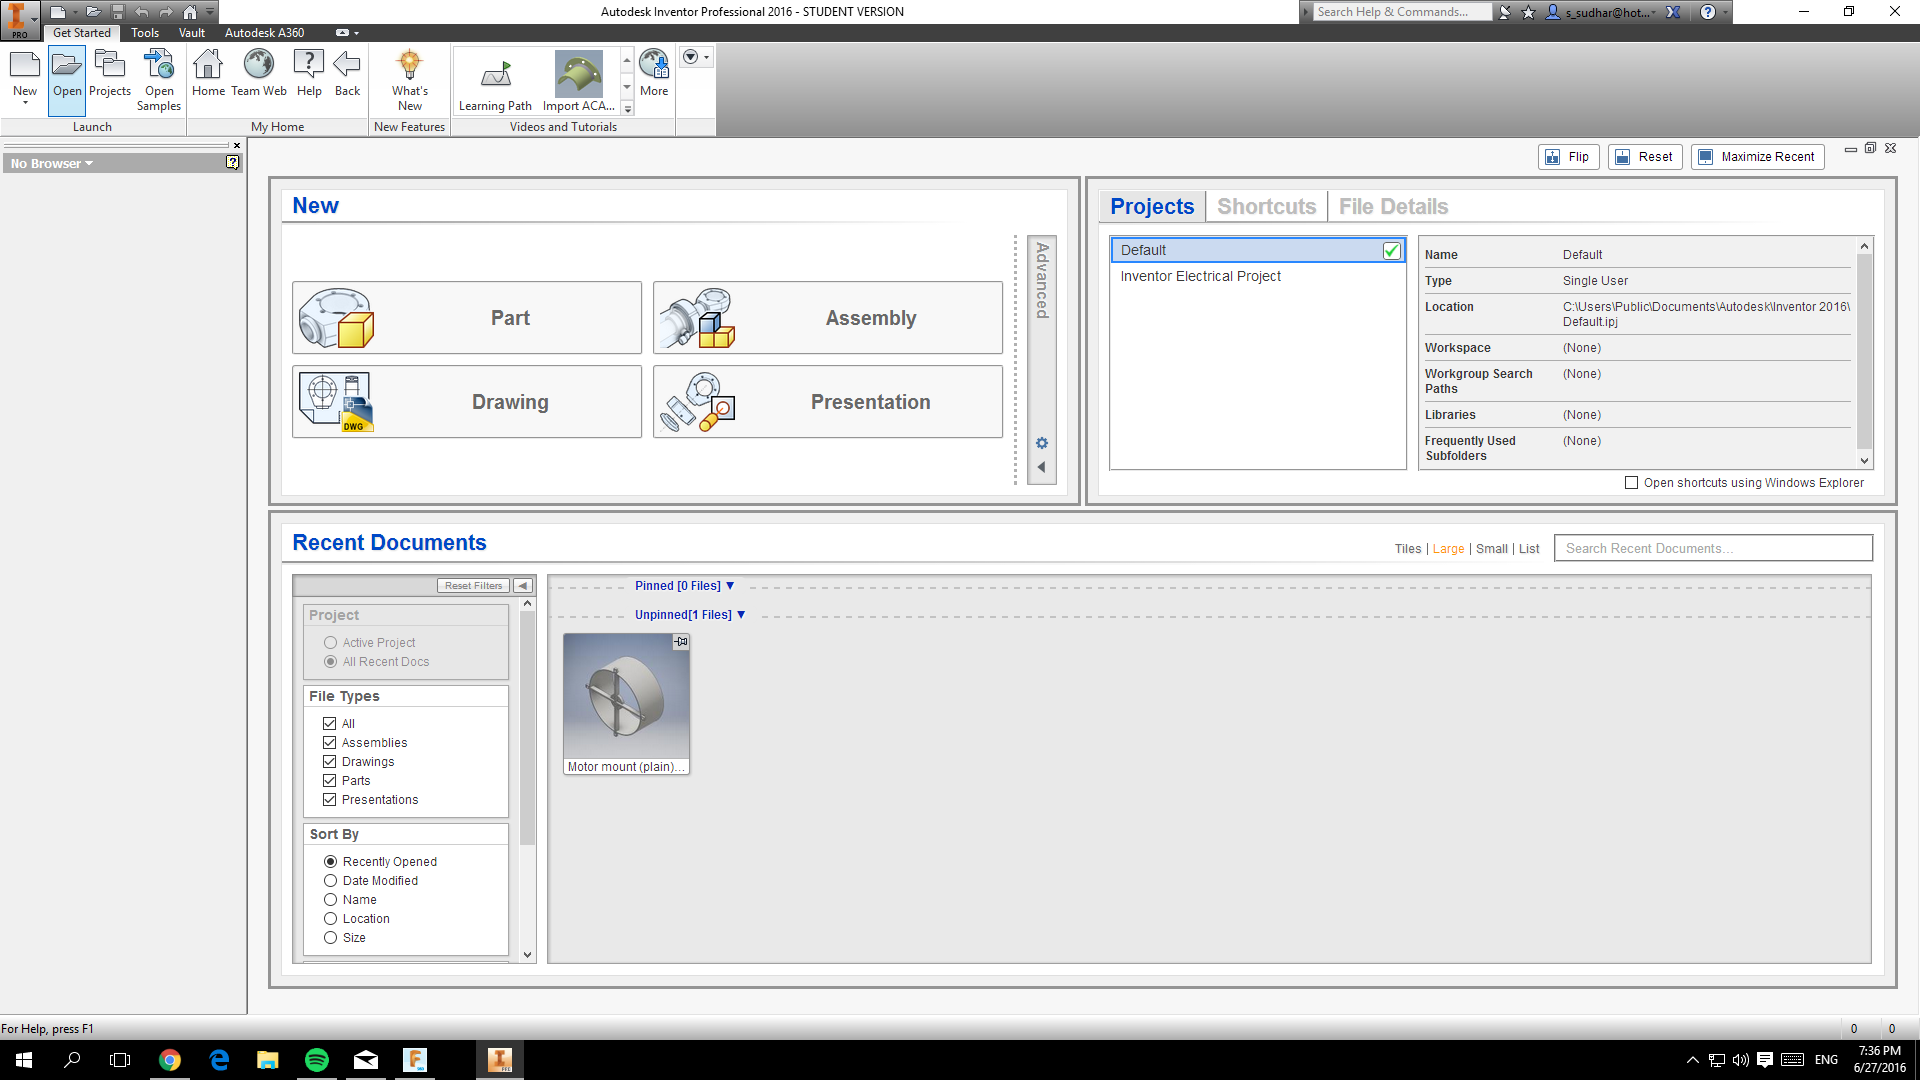Open the File Details tab
The image size is (1920, 1080).
(x=1393, y=207)
